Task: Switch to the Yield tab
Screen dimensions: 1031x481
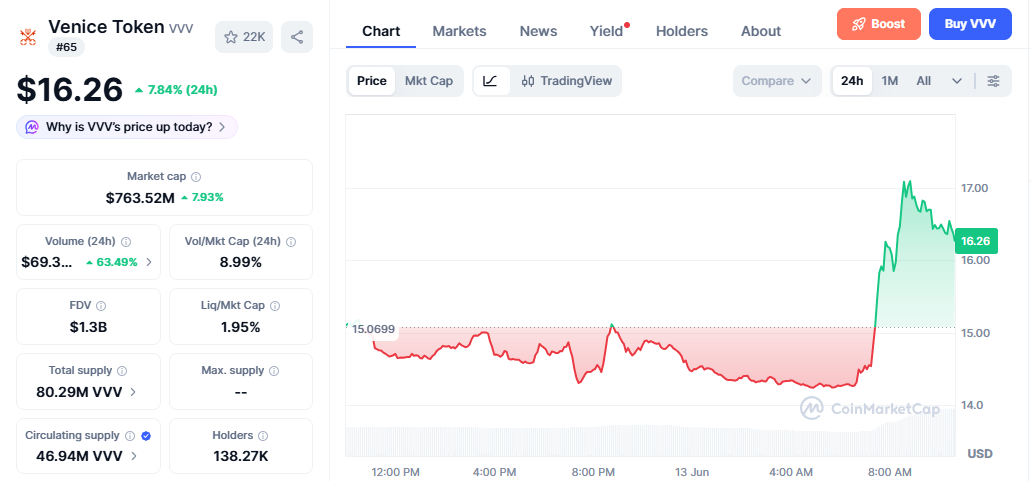Action: click(606, 31)
